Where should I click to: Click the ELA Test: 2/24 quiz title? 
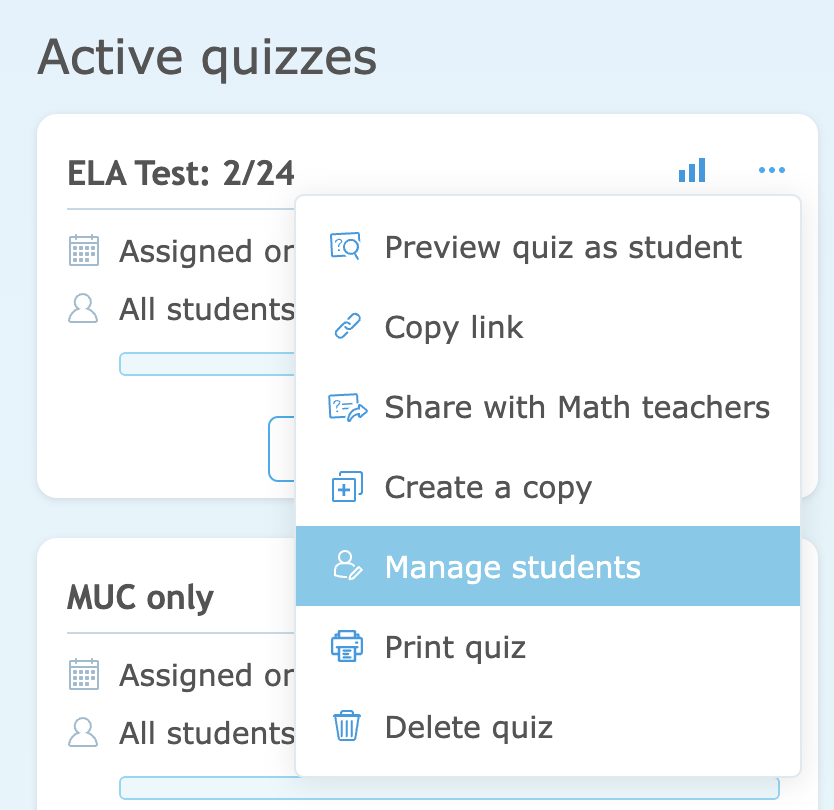pos(181,173)
